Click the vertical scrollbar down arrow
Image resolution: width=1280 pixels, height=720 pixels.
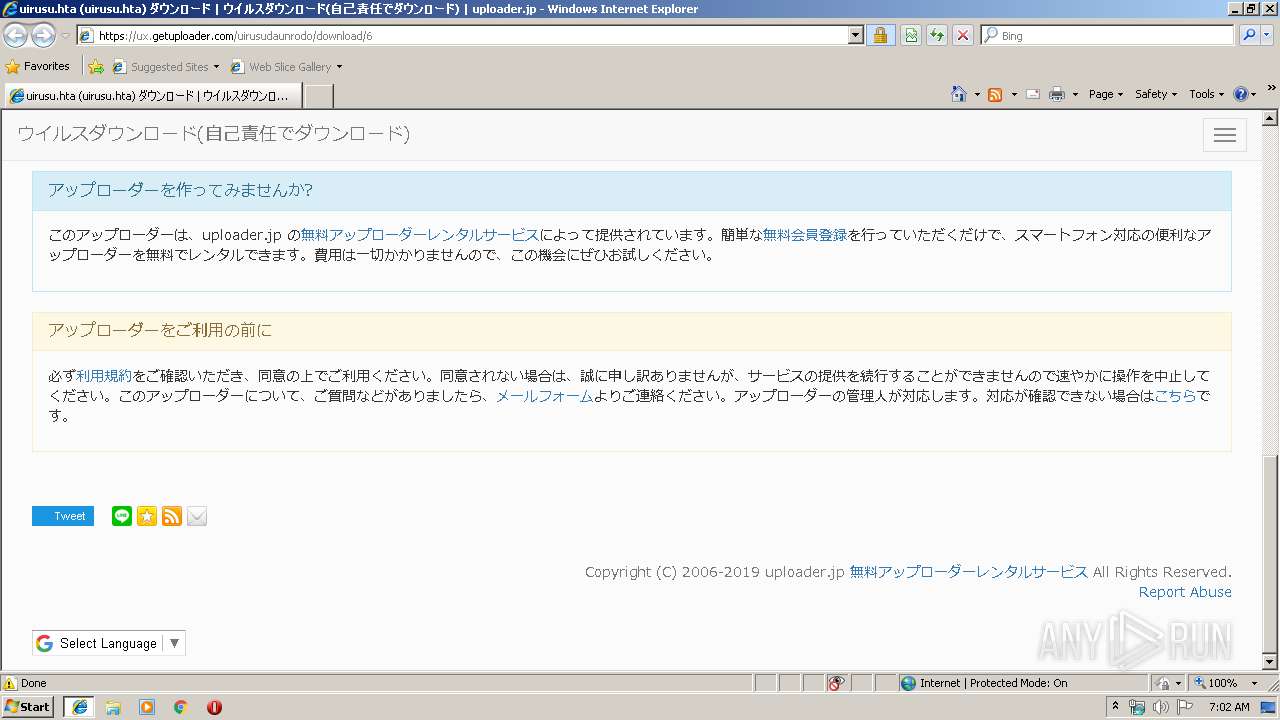pos(1270,662)
